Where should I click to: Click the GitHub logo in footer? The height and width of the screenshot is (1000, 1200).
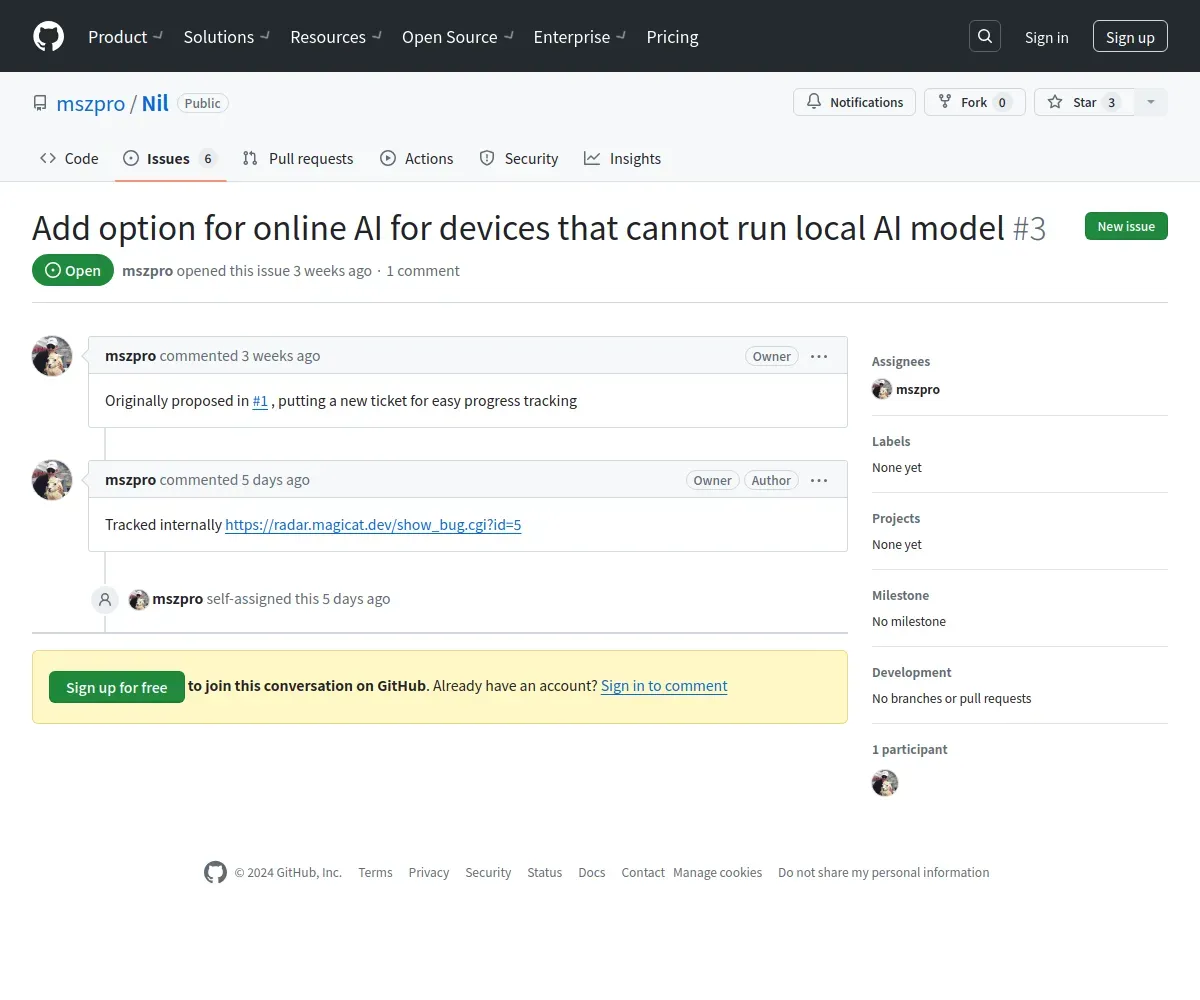coord(215,872)
